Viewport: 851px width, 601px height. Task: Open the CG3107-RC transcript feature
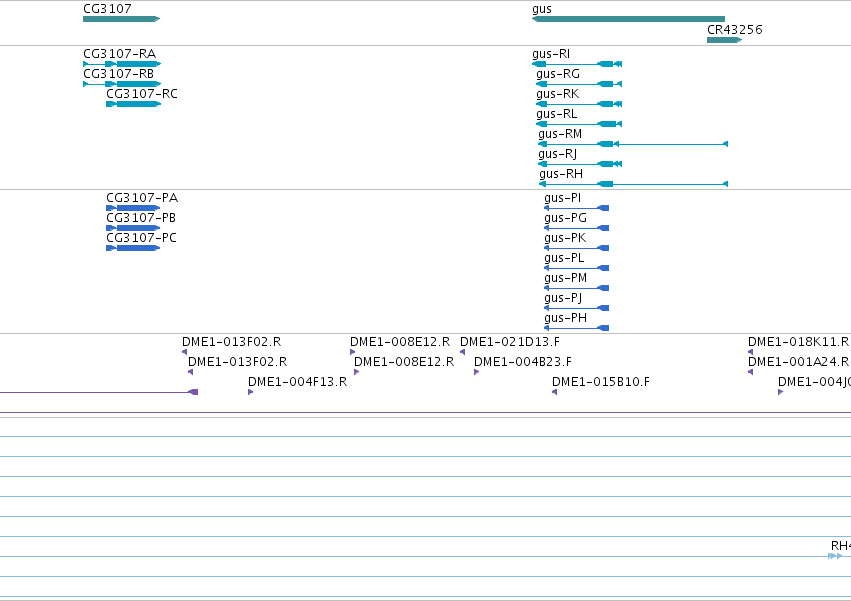pos(134,104)
